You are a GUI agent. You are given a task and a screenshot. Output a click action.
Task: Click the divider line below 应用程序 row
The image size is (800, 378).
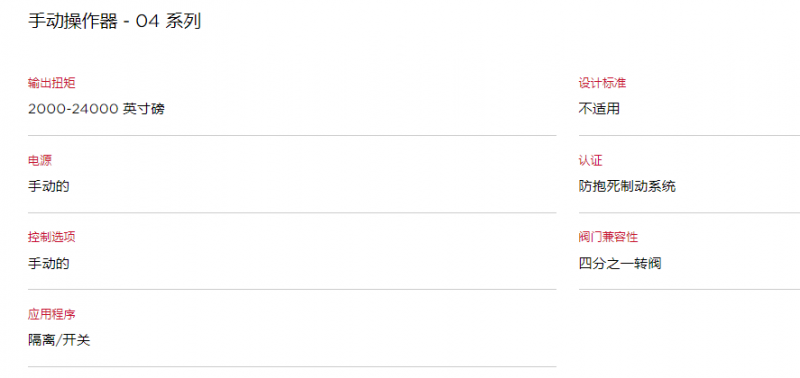[292, 367]
